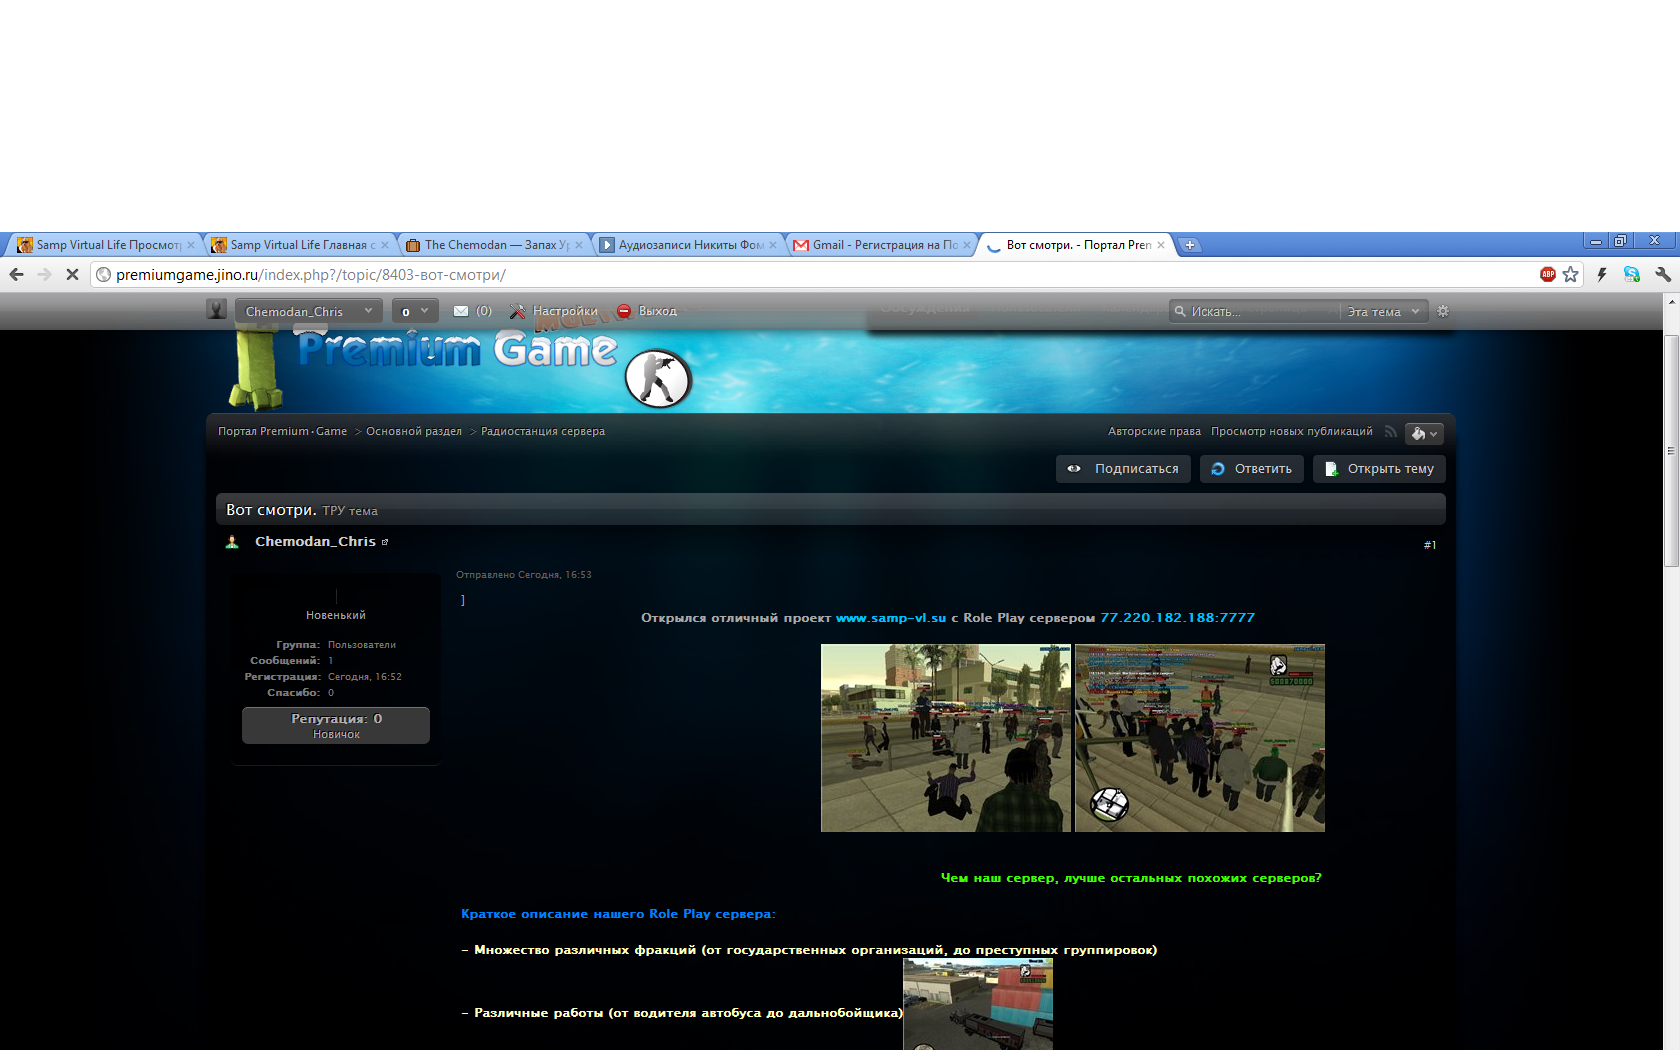
Task: Click the Выход logout link
Action: (x=647, y=311)
